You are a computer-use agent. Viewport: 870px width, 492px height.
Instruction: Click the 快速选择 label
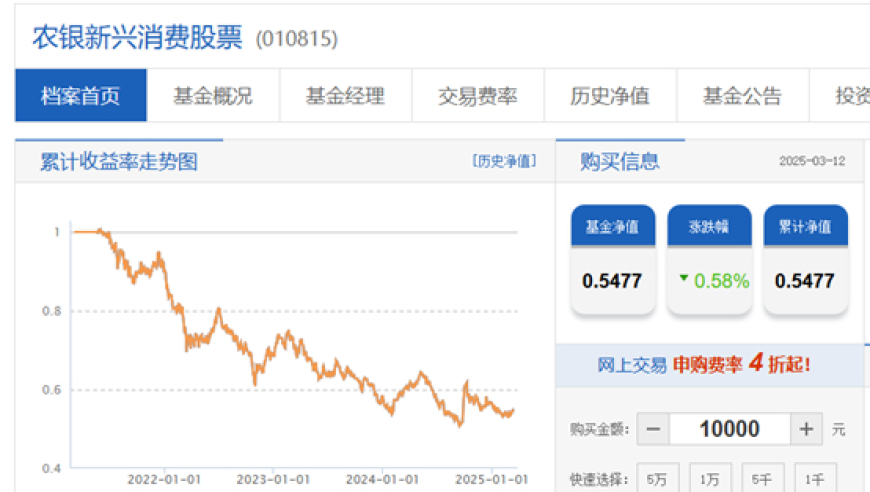pos(599,479)
